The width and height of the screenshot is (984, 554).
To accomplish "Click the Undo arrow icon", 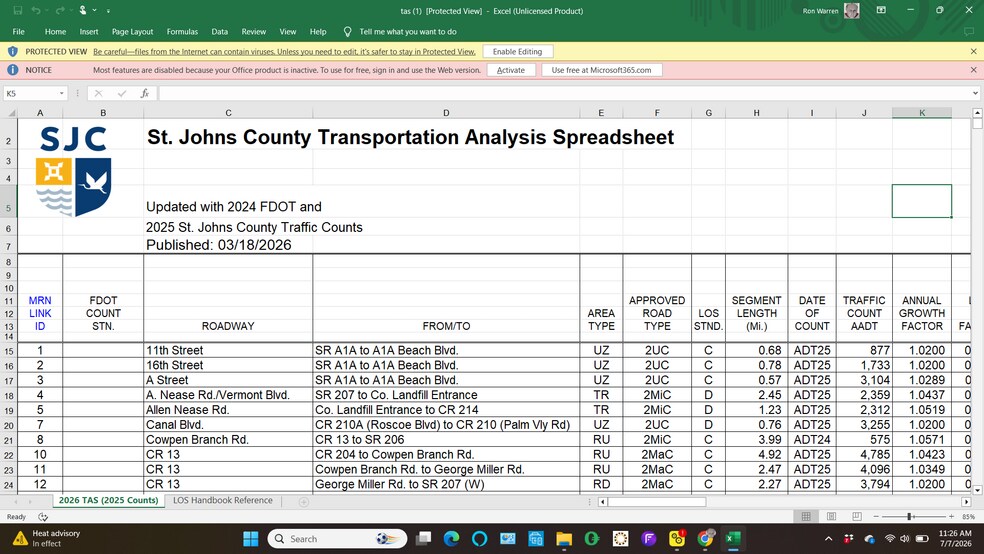I will 36,11.
